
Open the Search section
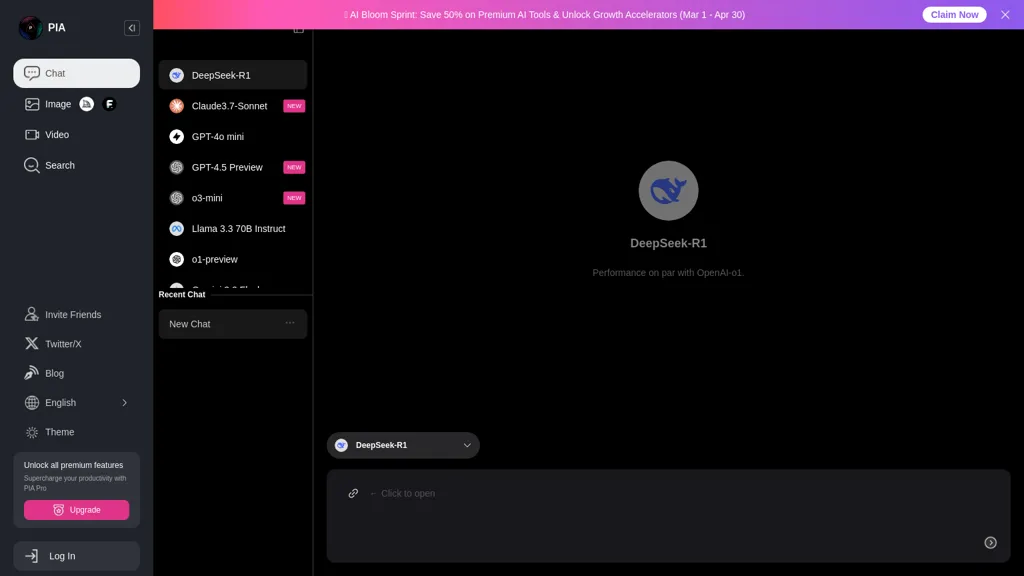point(76,165)
